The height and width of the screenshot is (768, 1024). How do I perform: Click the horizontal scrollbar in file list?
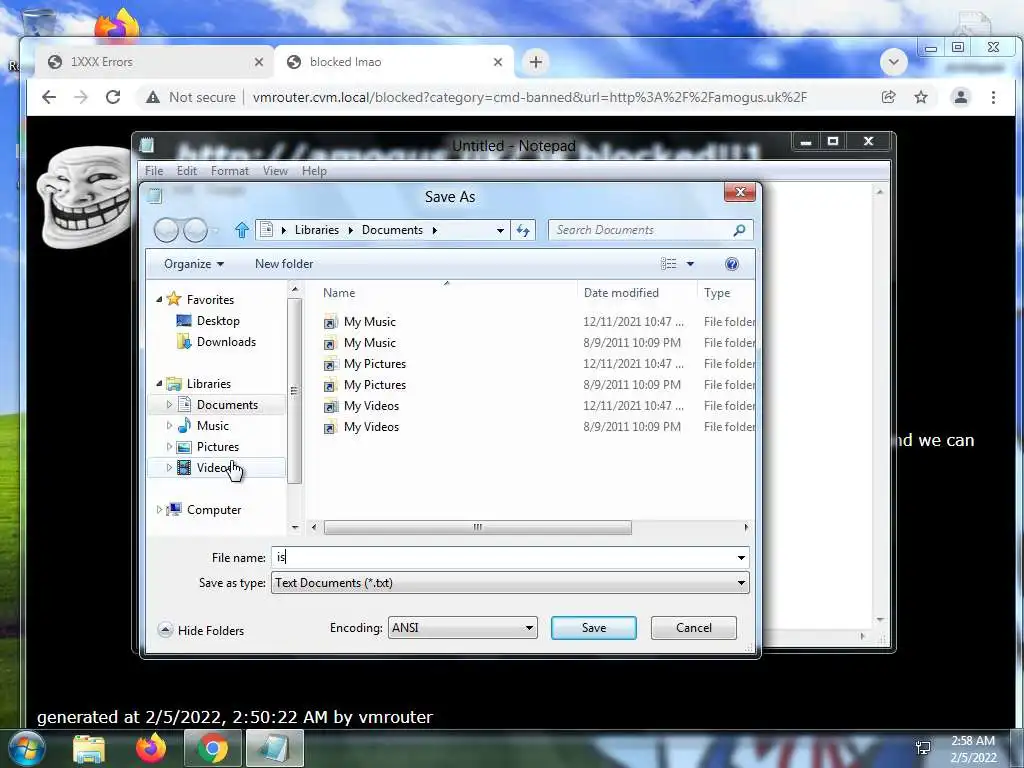(x=478, y=527)
